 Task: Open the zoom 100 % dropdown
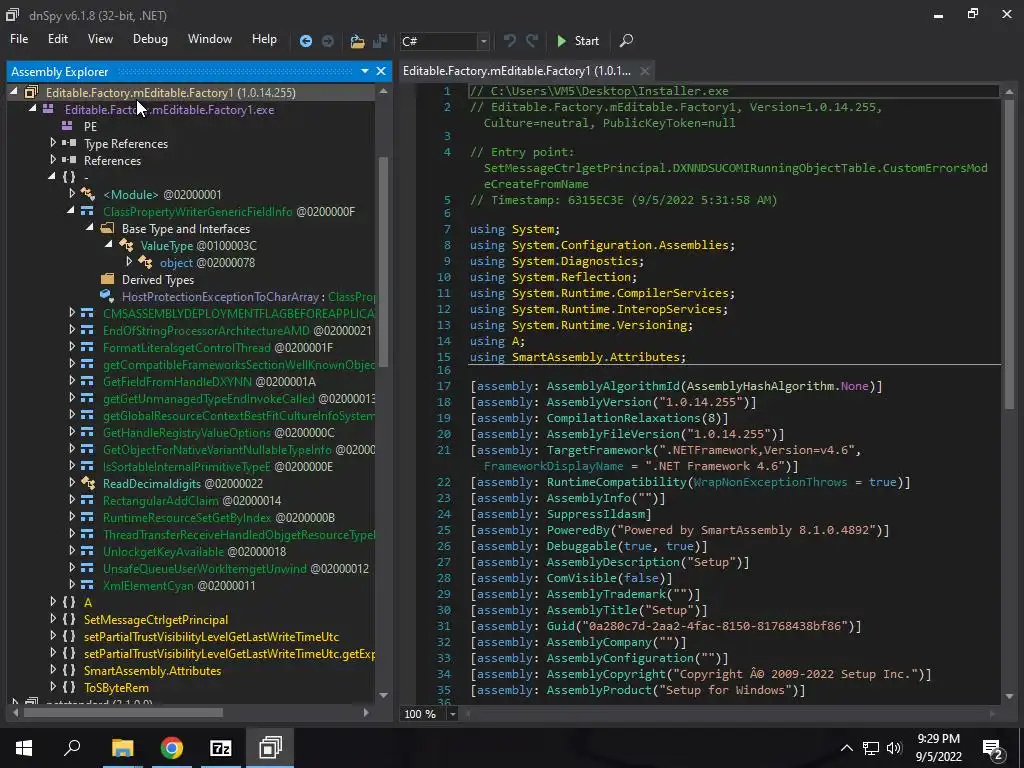point(453,714)
